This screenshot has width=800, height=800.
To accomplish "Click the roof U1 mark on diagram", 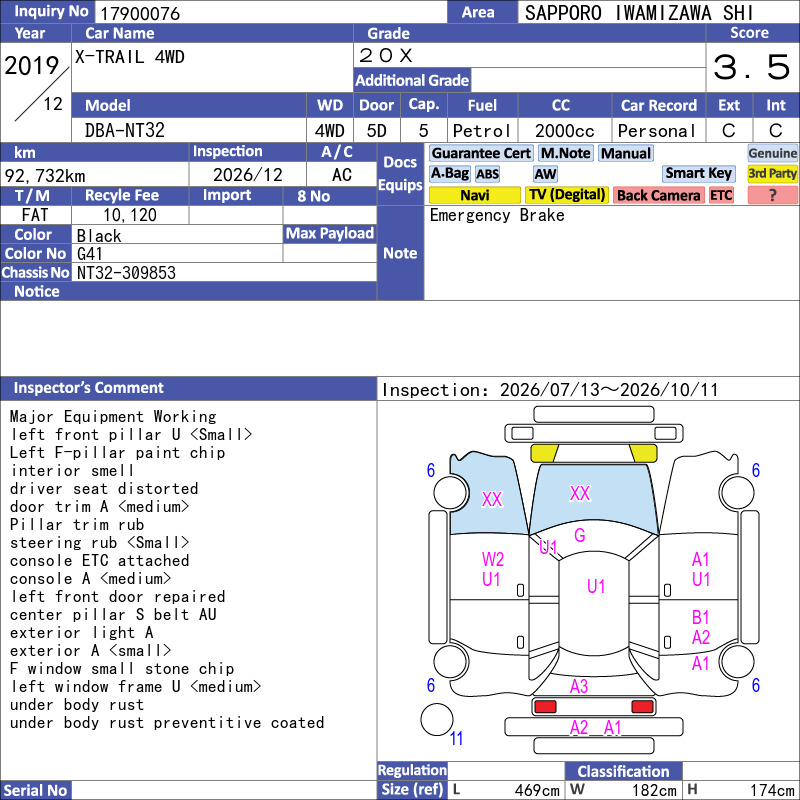I will [596, 586].
